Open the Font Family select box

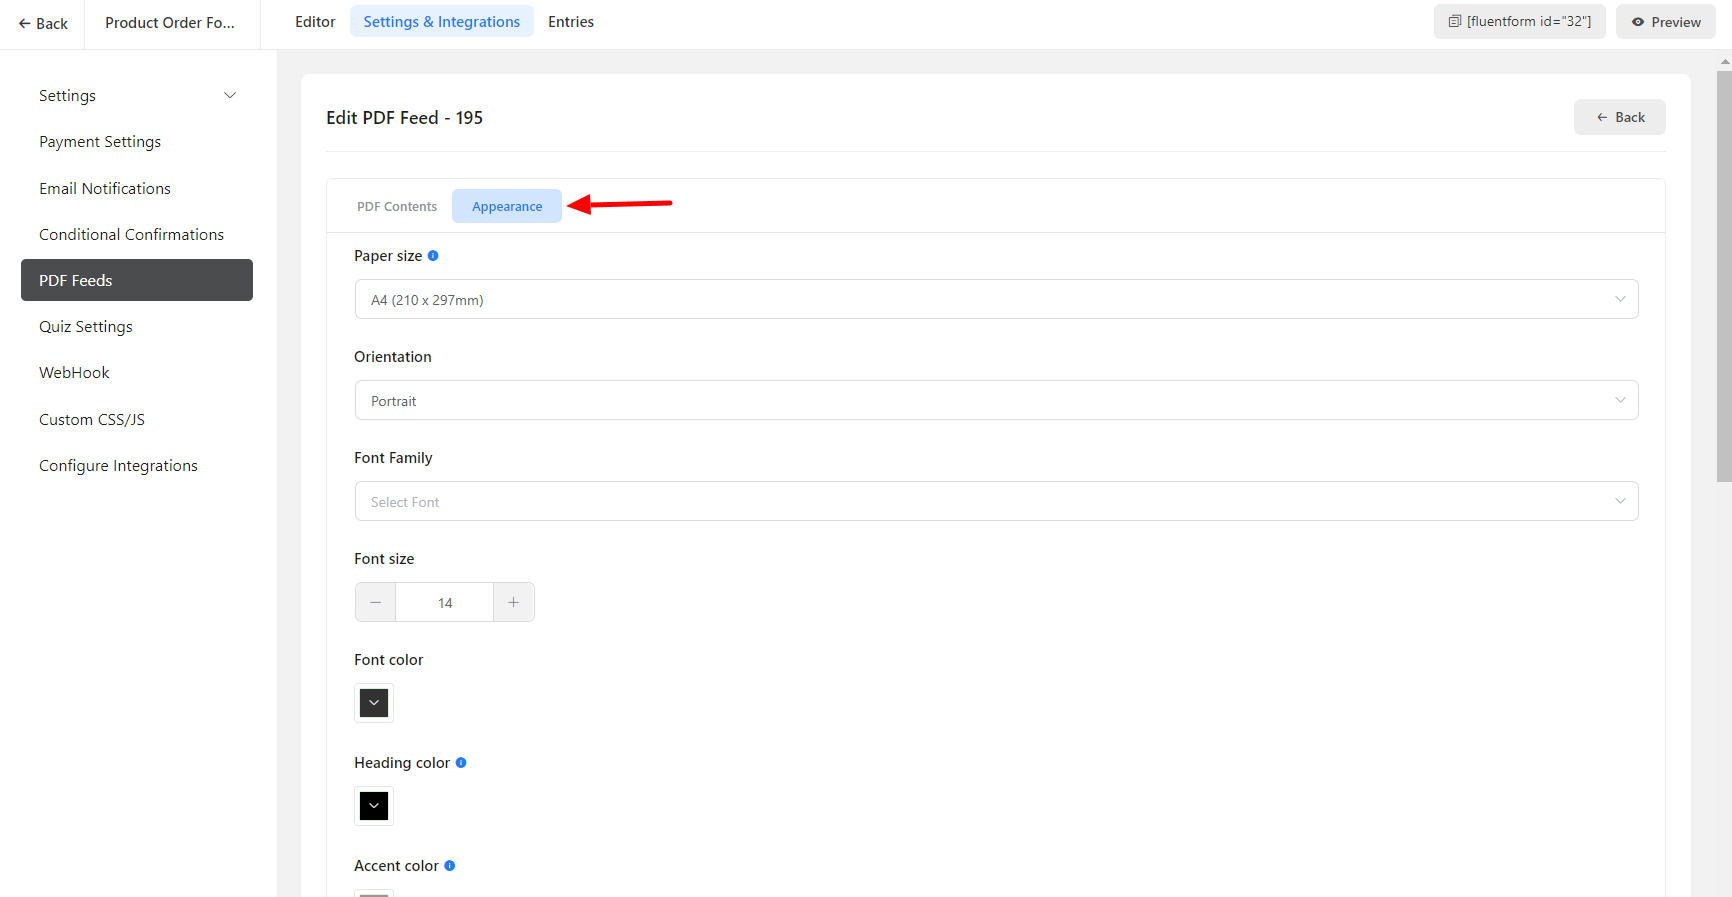996,501
